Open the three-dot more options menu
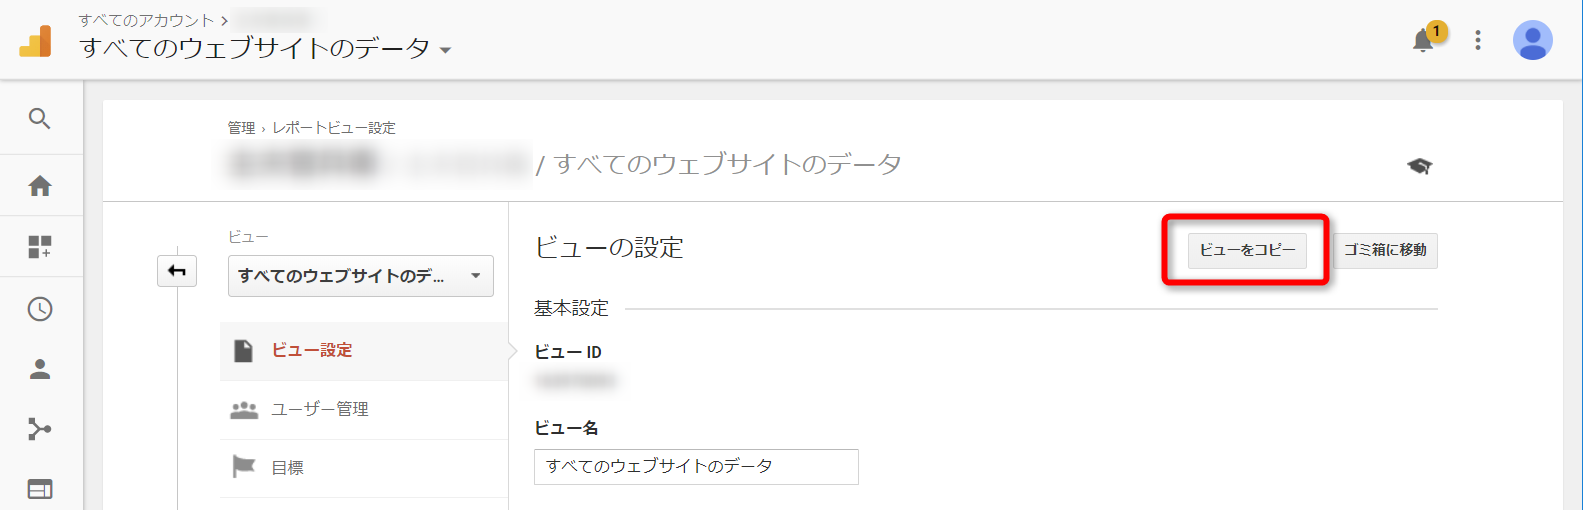The height and width of the screenshot is (510, 1583). pos(1477,41)
